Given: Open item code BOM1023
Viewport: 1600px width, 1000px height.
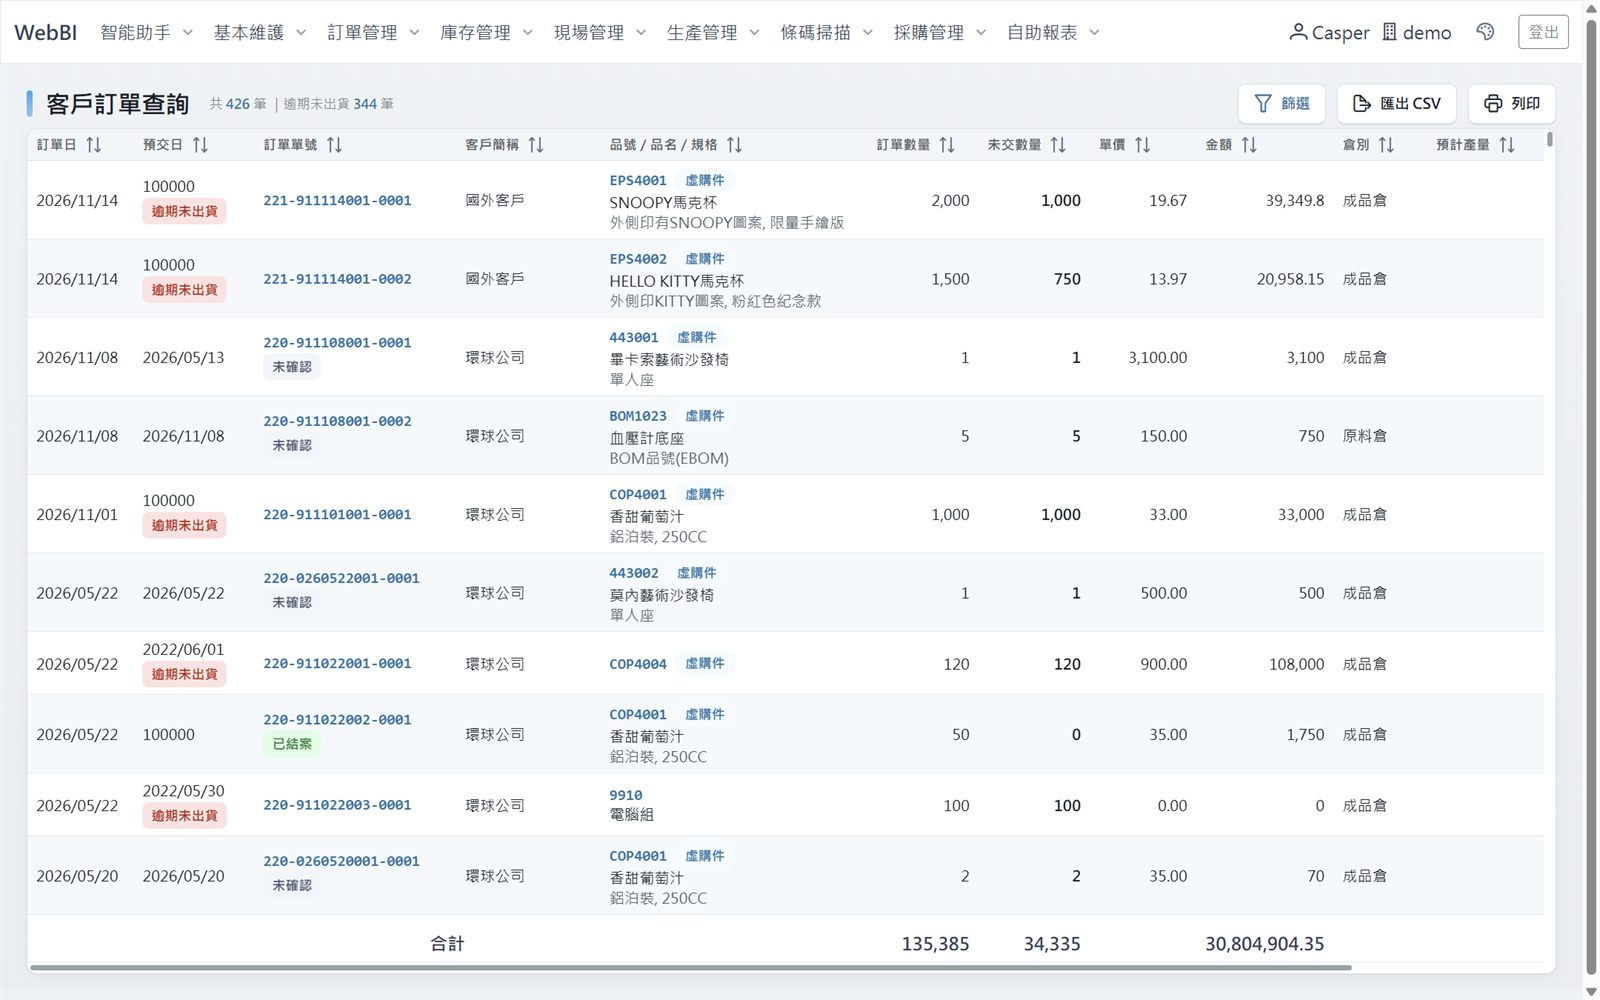Looking at the screenshot, I should (638, 416).
